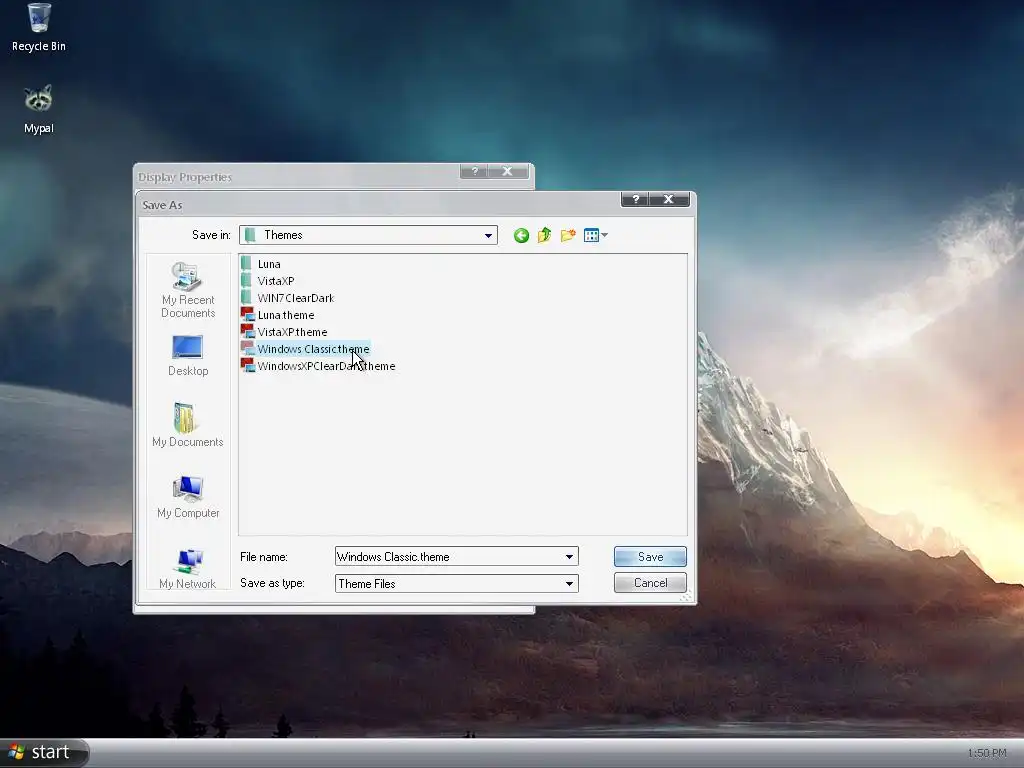The height and width of the screenshot is (768, 1024).
Task: Click the Luna.theme file name
Action: [x=286, y=315]
